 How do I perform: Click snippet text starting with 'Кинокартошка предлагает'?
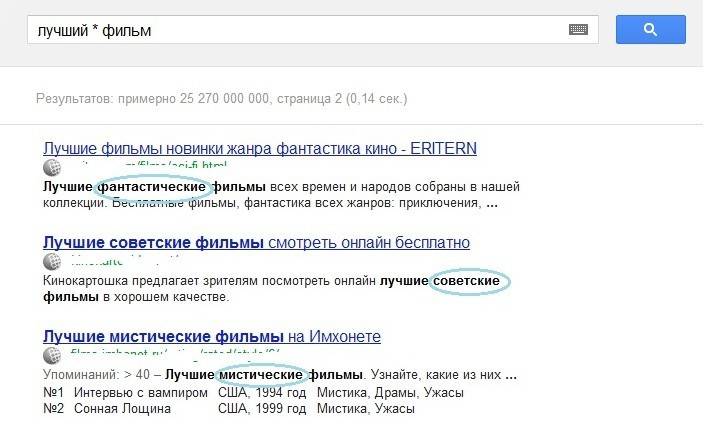200,282
